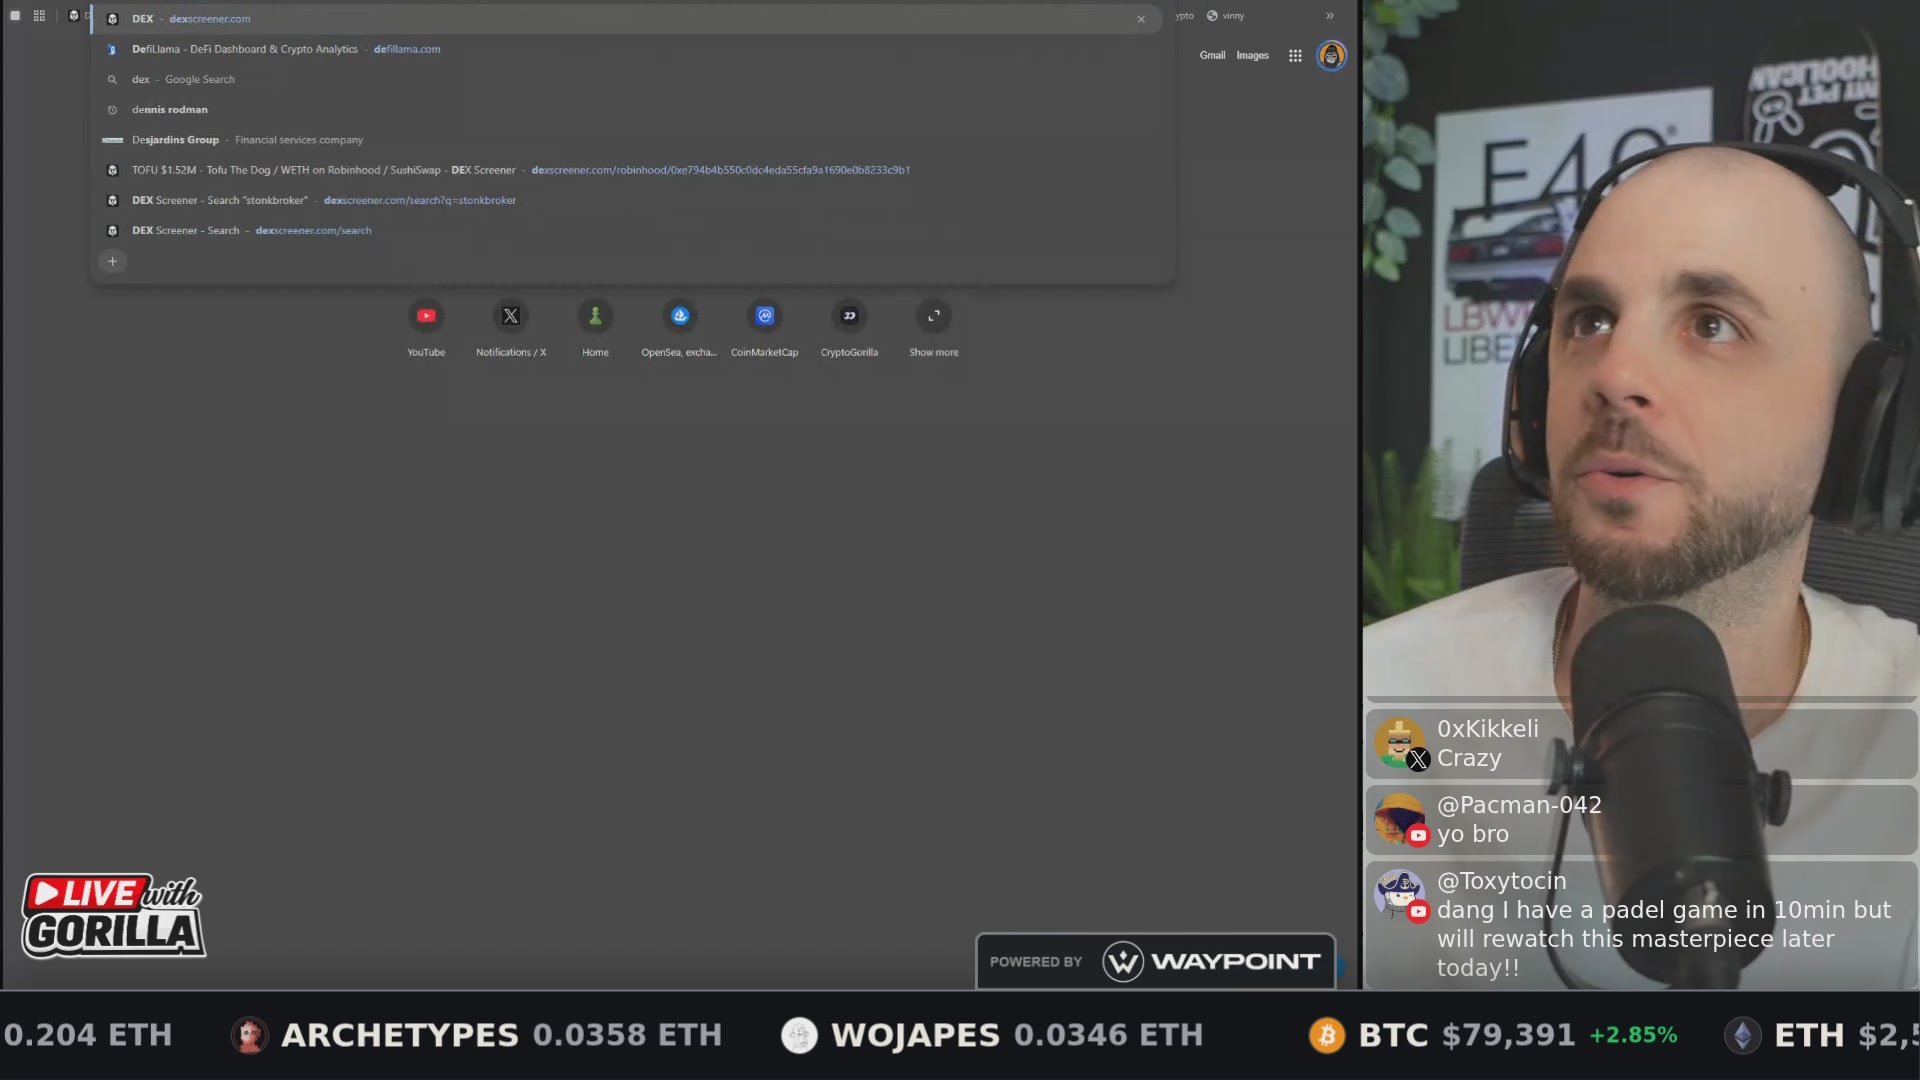
Task: Clear the address bar text
Action: 1141,19
